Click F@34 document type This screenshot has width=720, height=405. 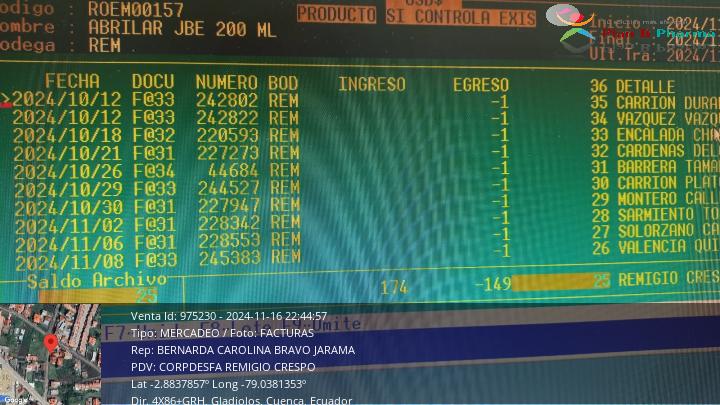coord(154,171)
